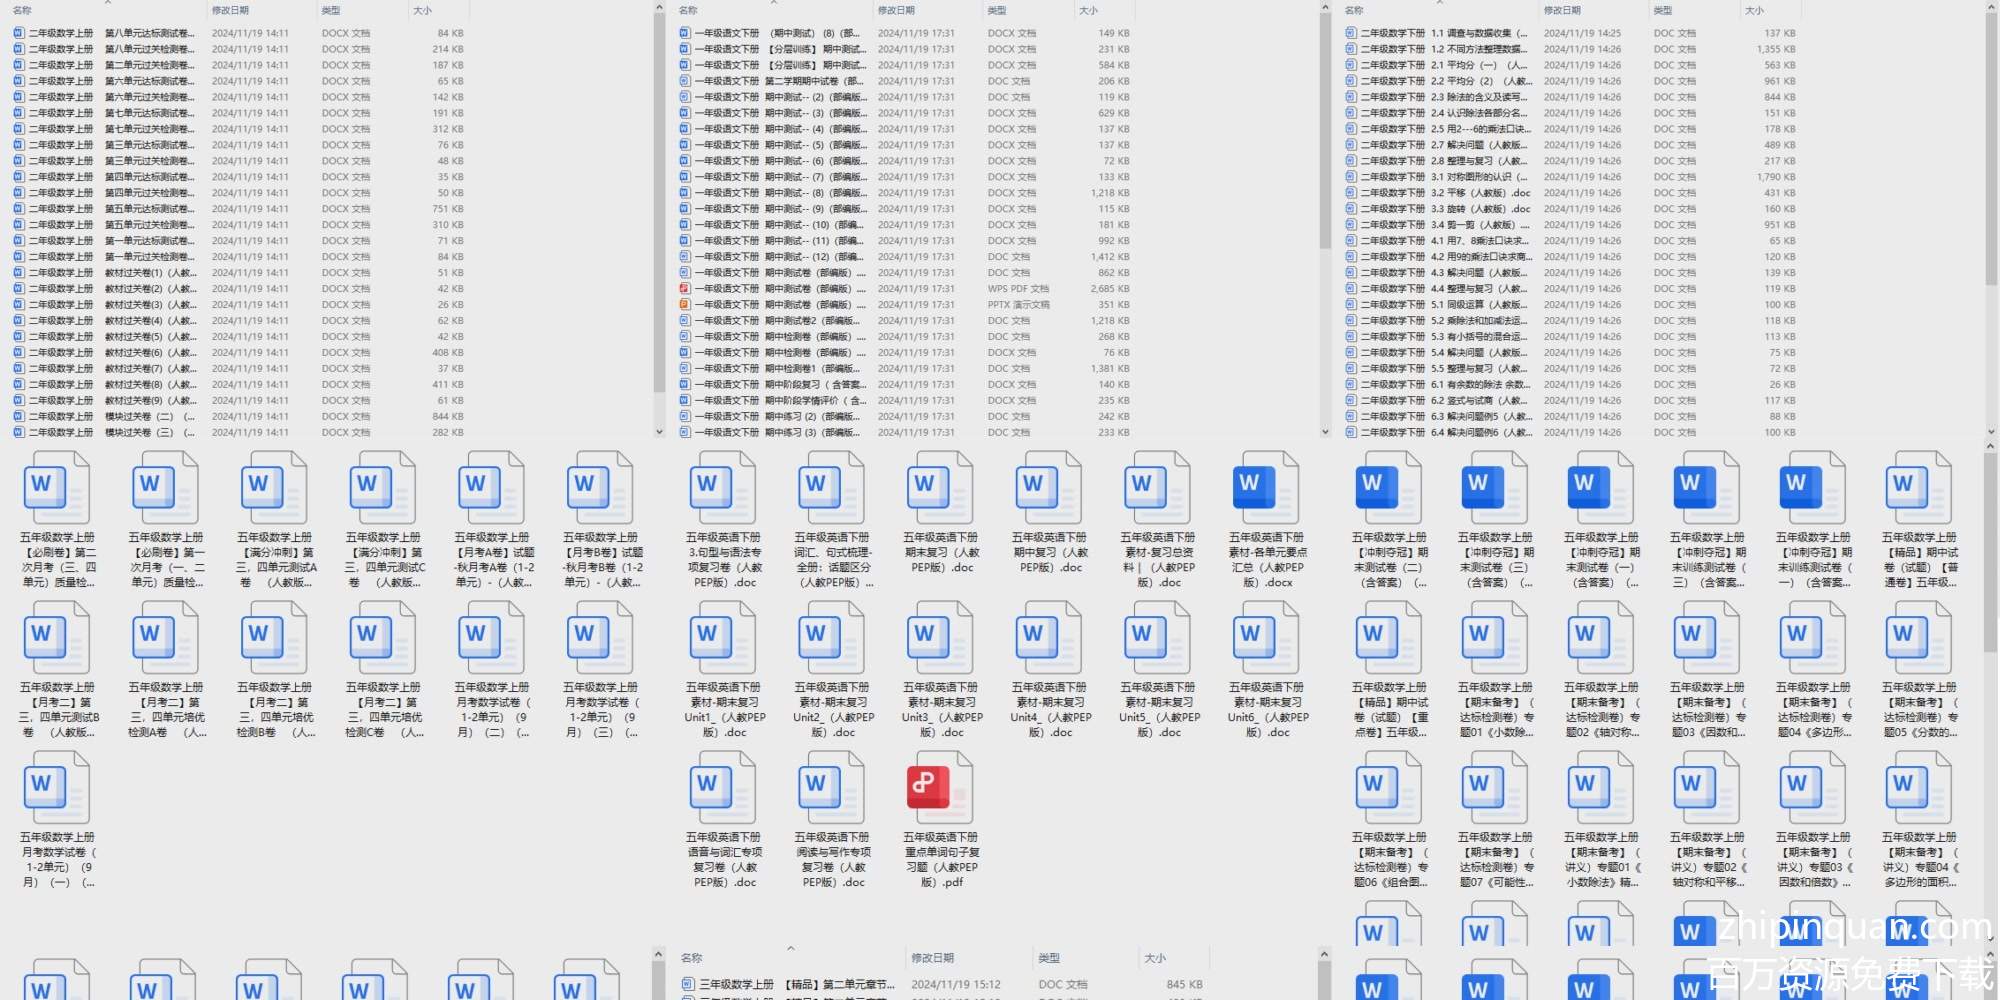Screen dimensions: 2000x1000
Task: Select 一年级语文下册 期中测试--(12) row
Action: tap(814, 257)
